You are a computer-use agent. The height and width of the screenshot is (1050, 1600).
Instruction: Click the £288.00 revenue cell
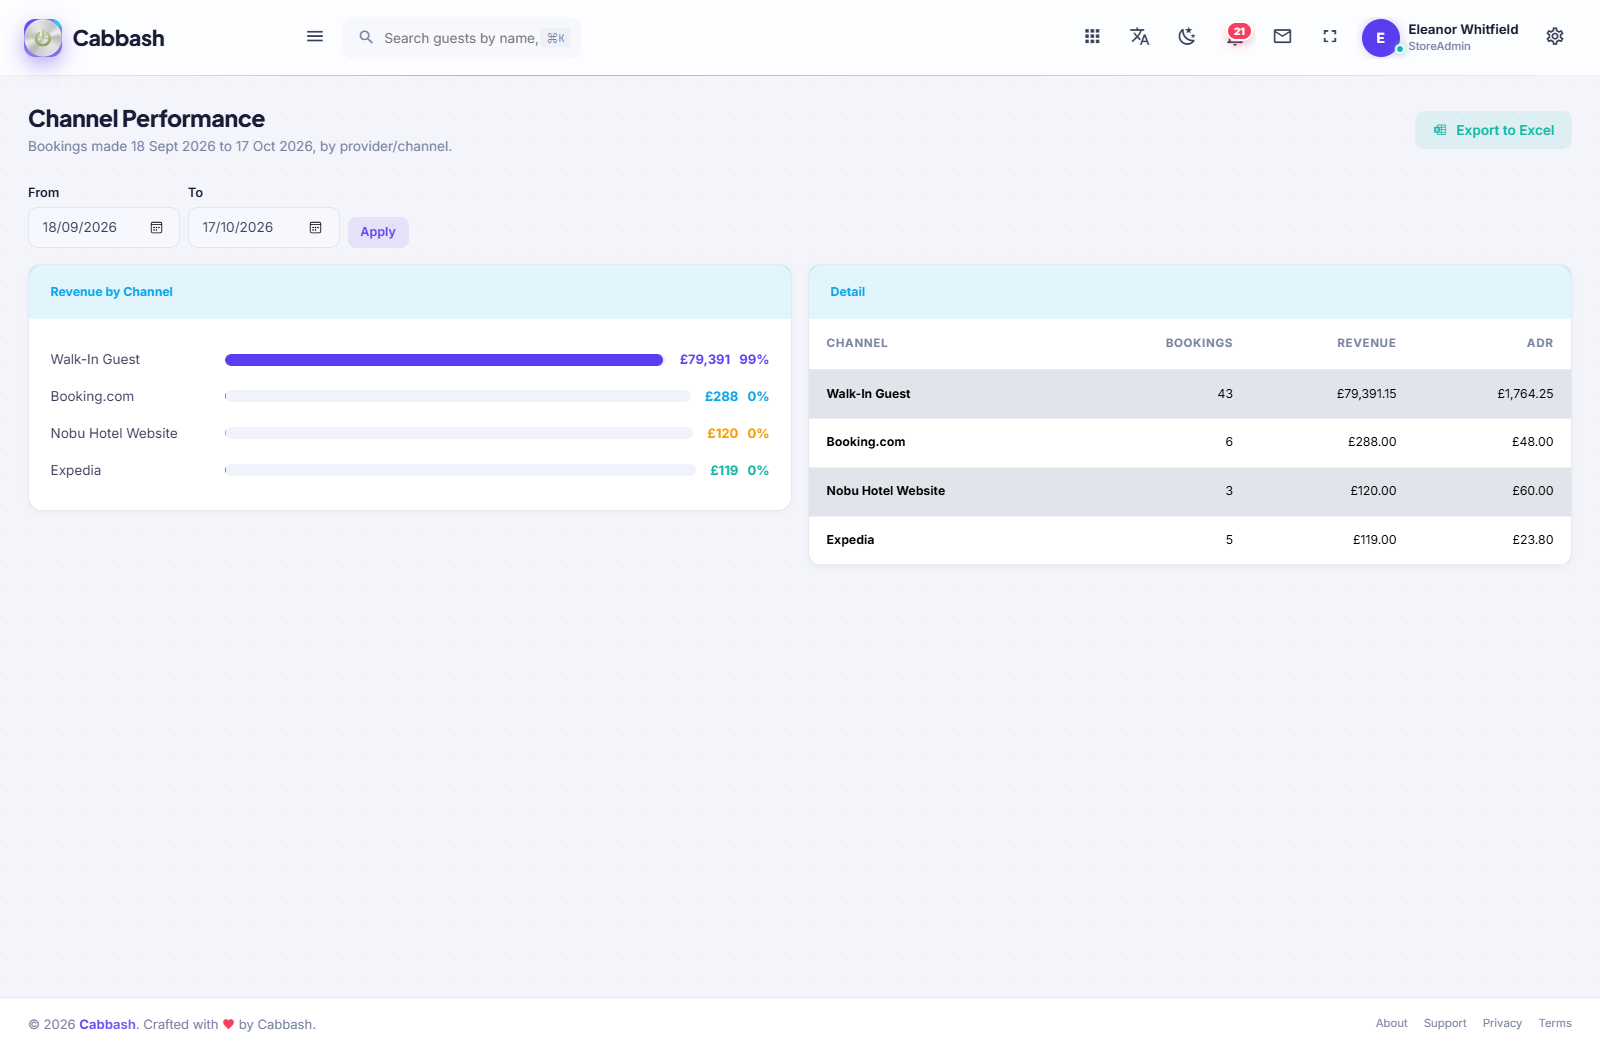1372,442
